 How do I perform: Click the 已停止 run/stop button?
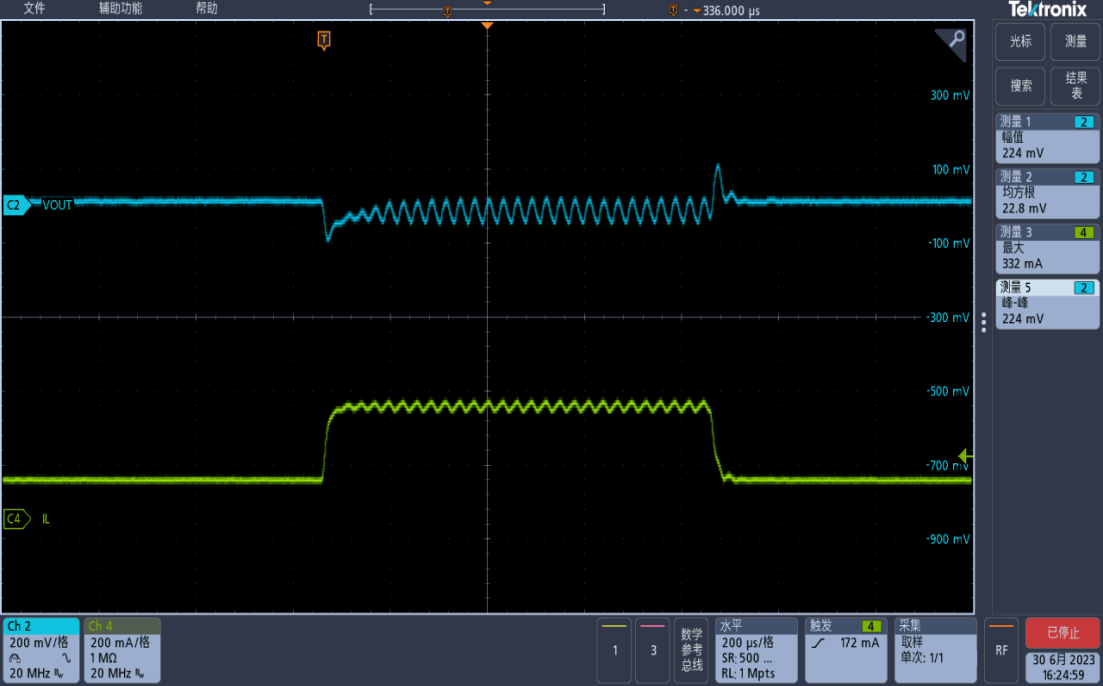1062,633
